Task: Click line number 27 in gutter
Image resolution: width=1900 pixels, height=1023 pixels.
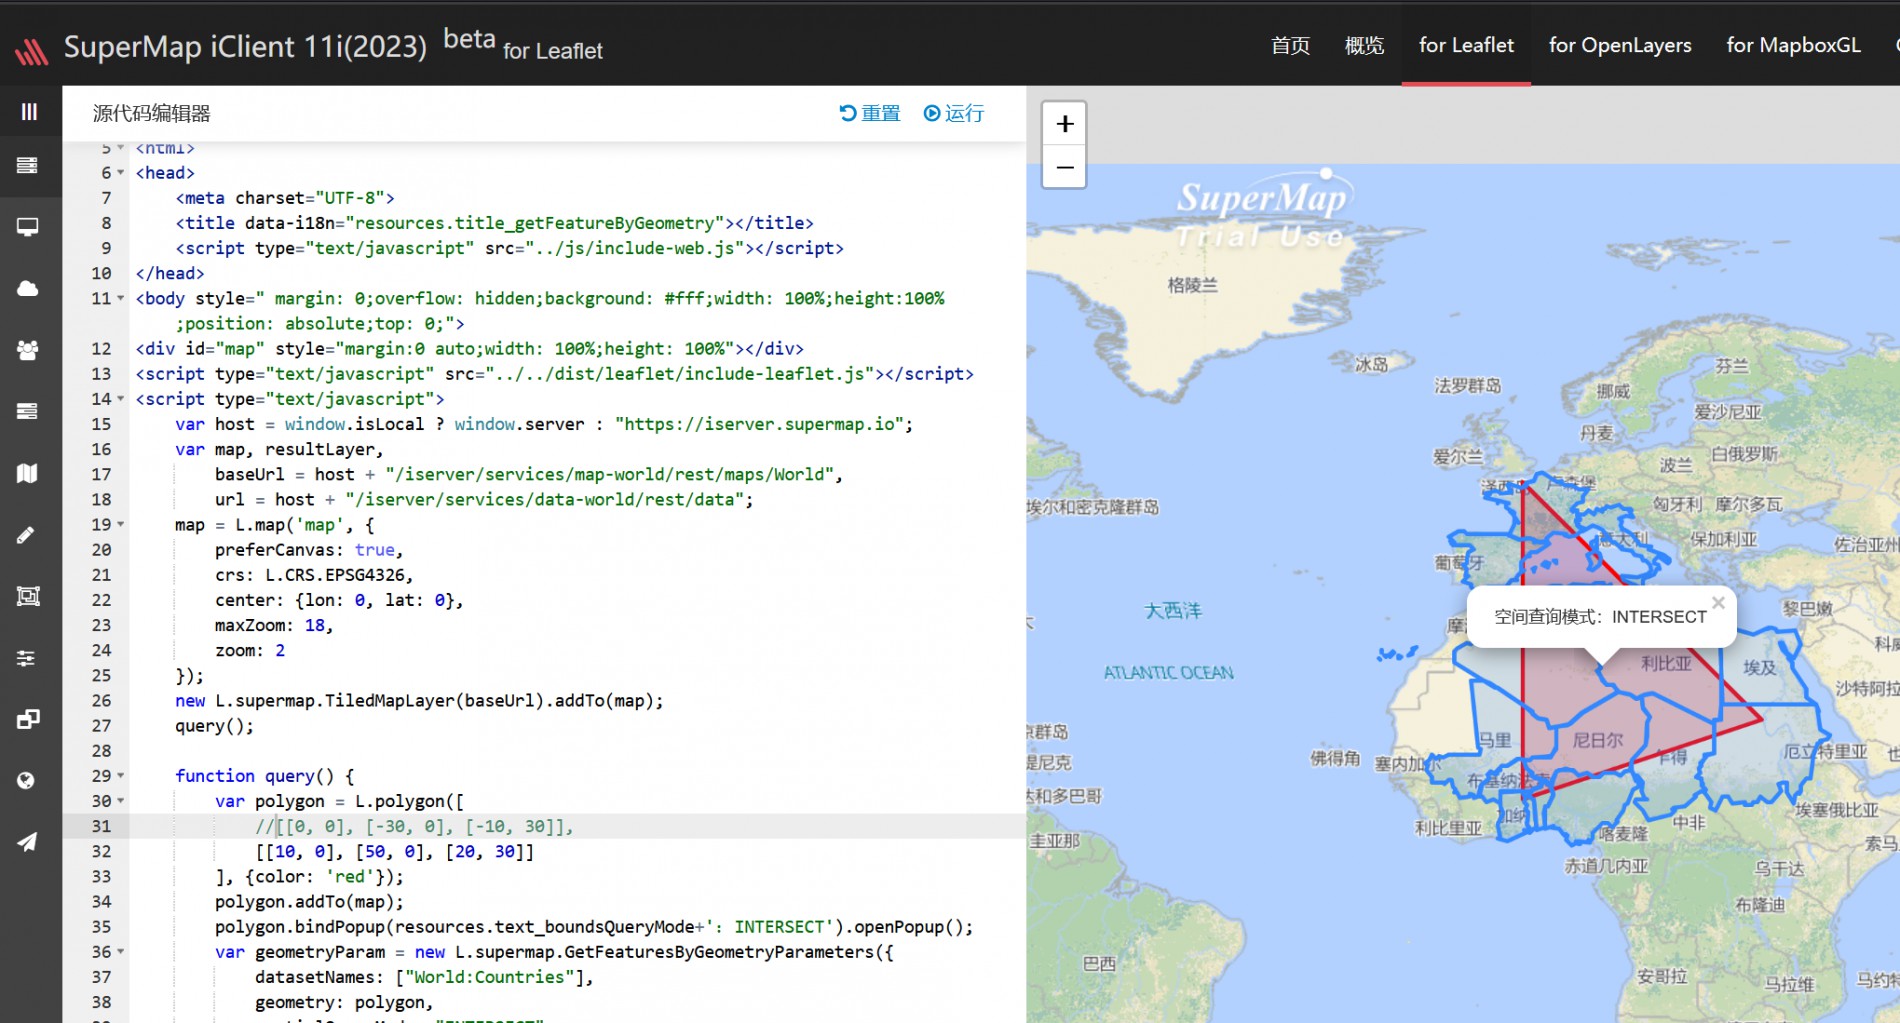Action: 101,726
